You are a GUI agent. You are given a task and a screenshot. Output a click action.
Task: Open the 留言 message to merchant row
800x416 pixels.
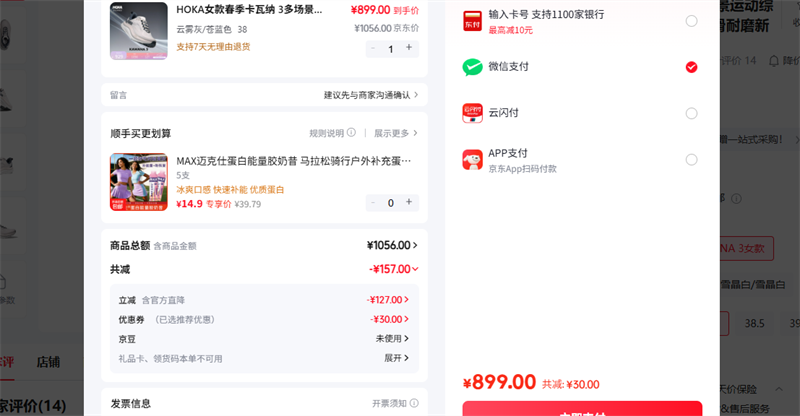pyautogui.click(x=264, y=95)
